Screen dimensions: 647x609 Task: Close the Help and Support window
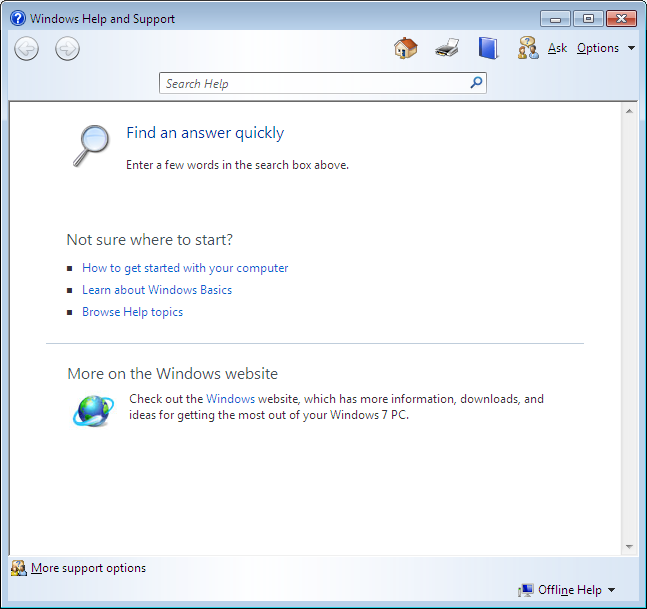pos(621,19)
